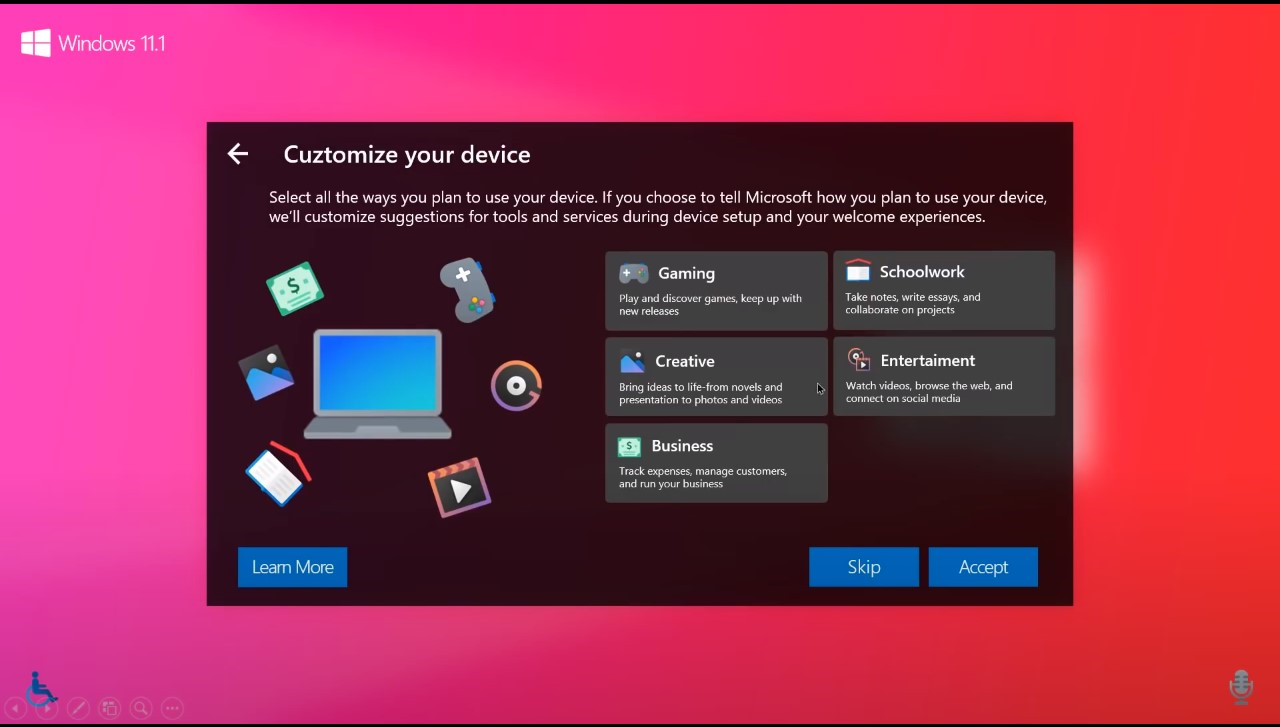Click the Learn More button
The image size is (1280, 727).
pyautogui.click(x=293, y=567)
